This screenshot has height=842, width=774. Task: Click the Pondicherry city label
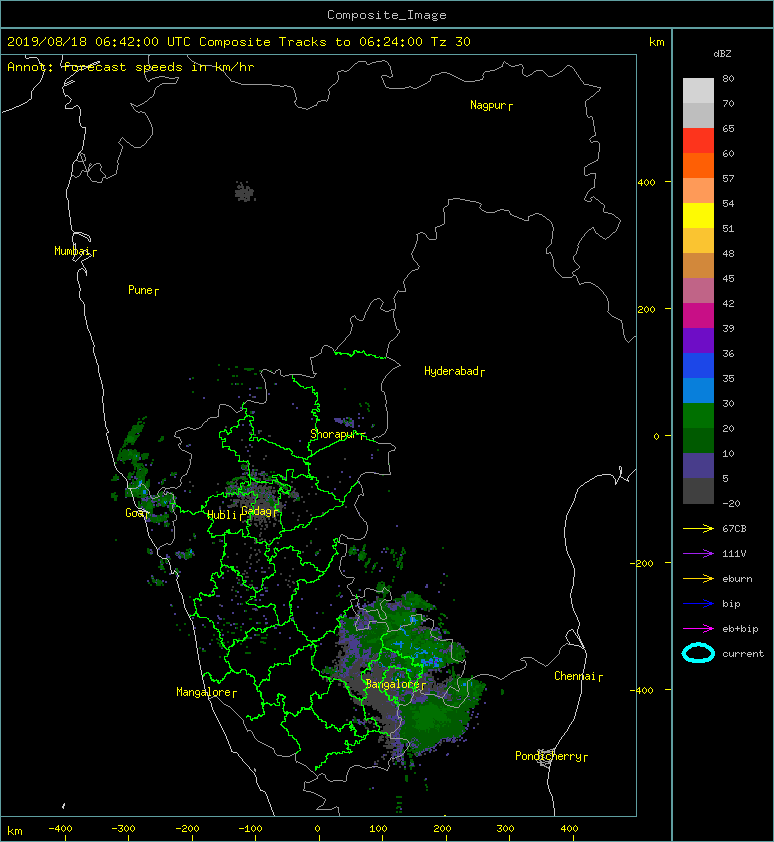(551, 757)
